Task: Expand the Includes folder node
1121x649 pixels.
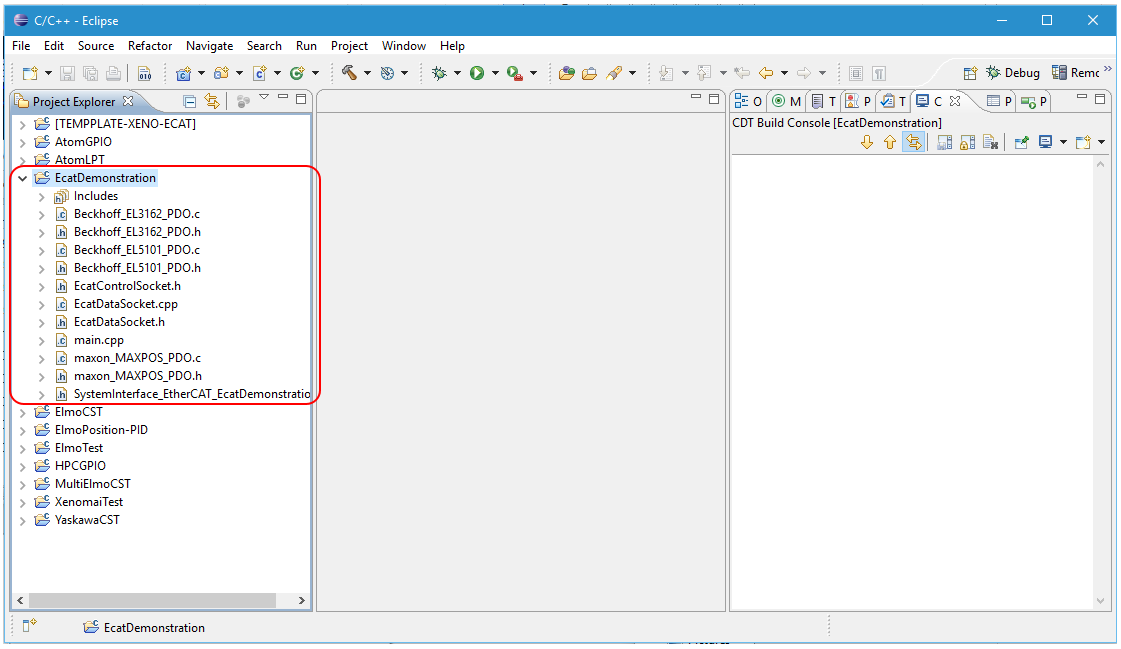Action: click(41, 197)
